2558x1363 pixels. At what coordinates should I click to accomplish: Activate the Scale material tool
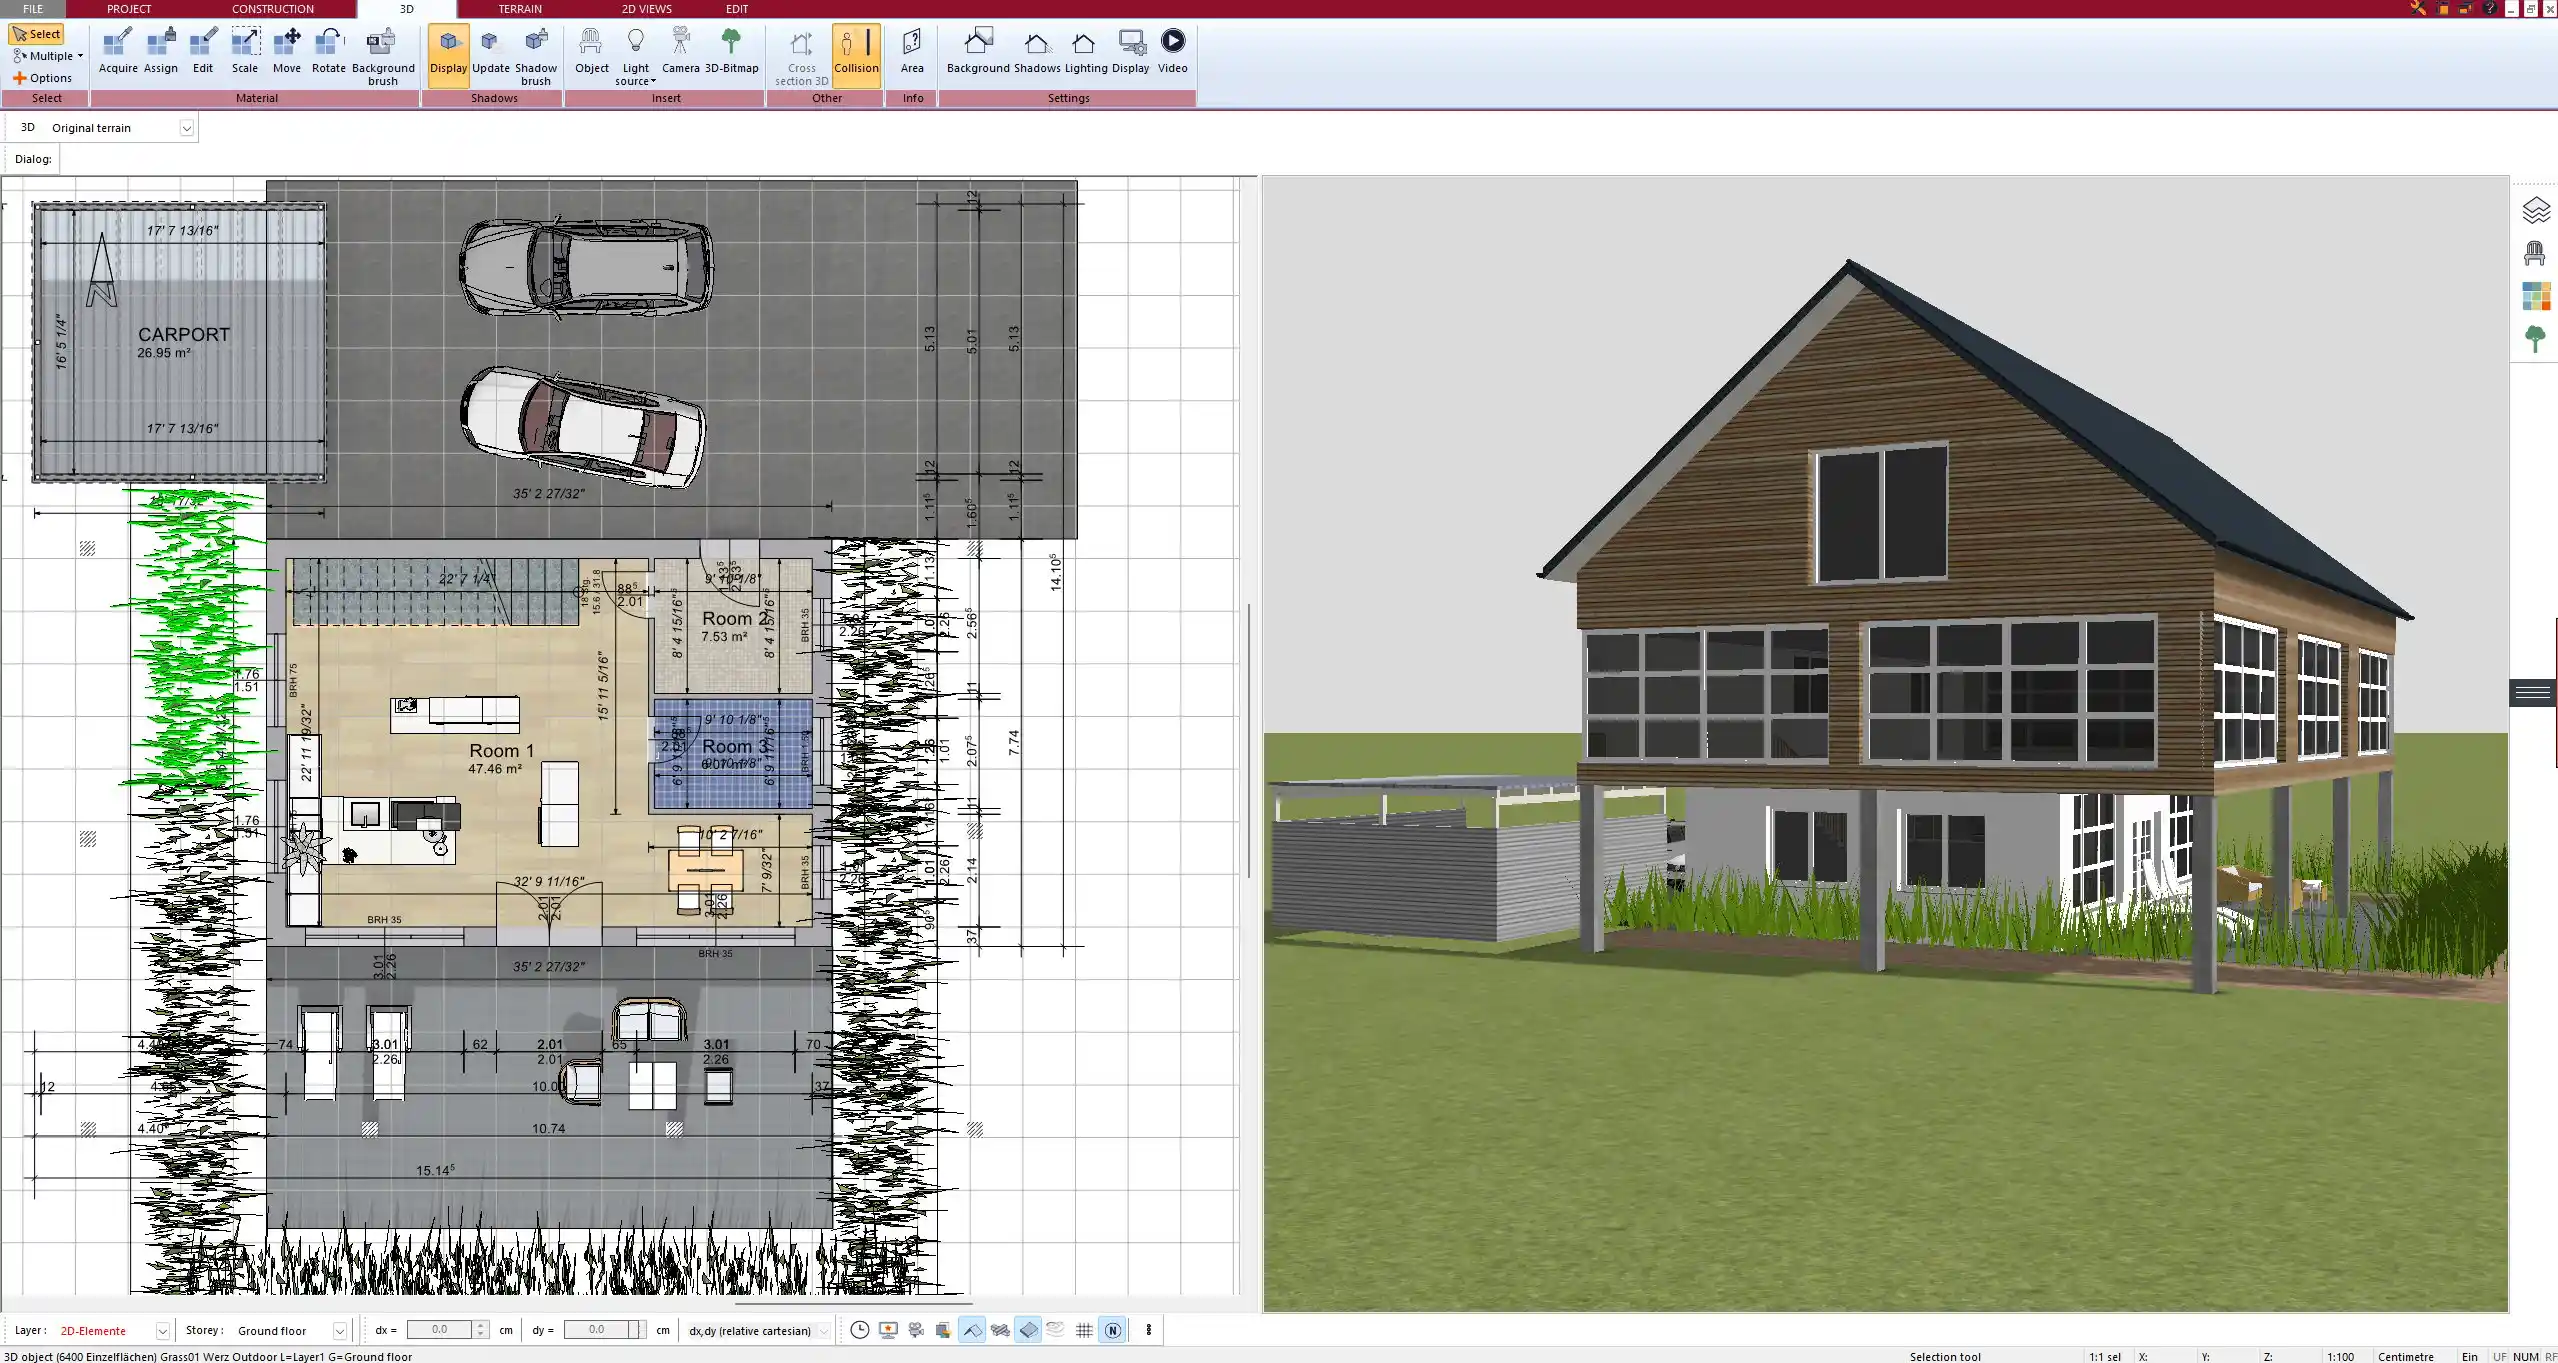245,52
